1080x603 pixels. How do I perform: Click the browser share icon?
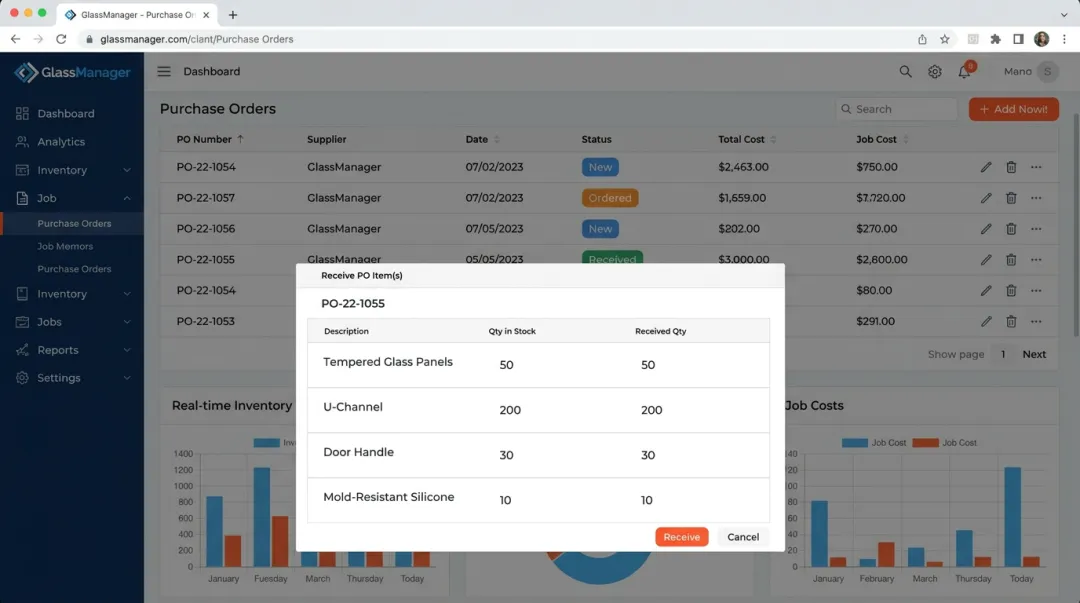922,39
